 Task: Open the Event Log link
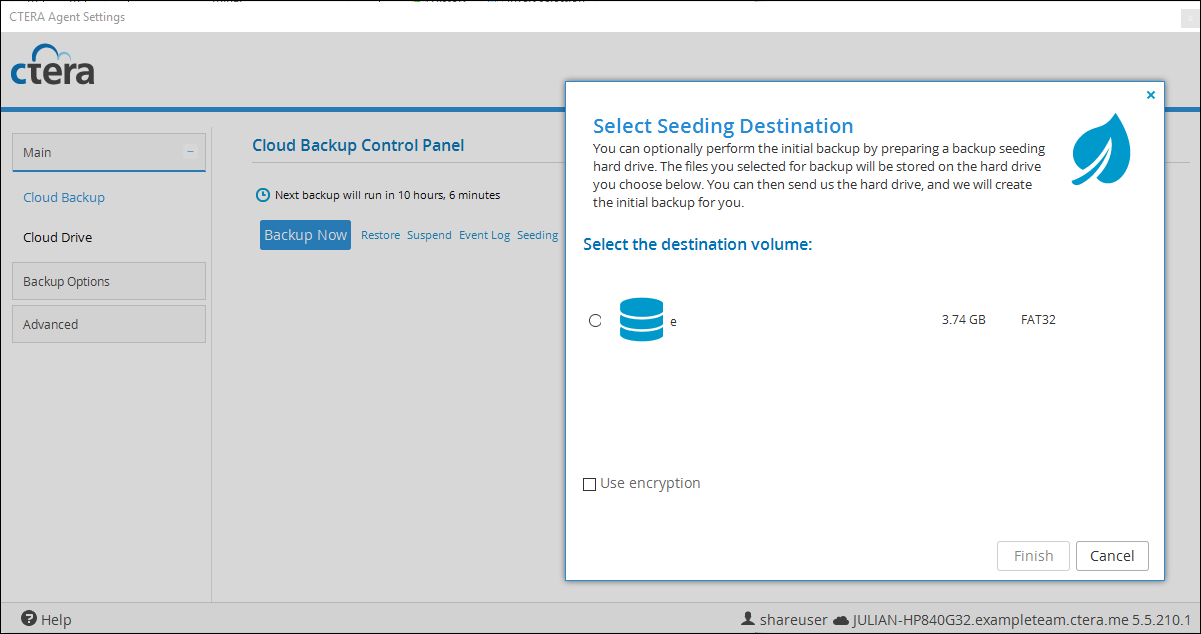coord(485,235)
